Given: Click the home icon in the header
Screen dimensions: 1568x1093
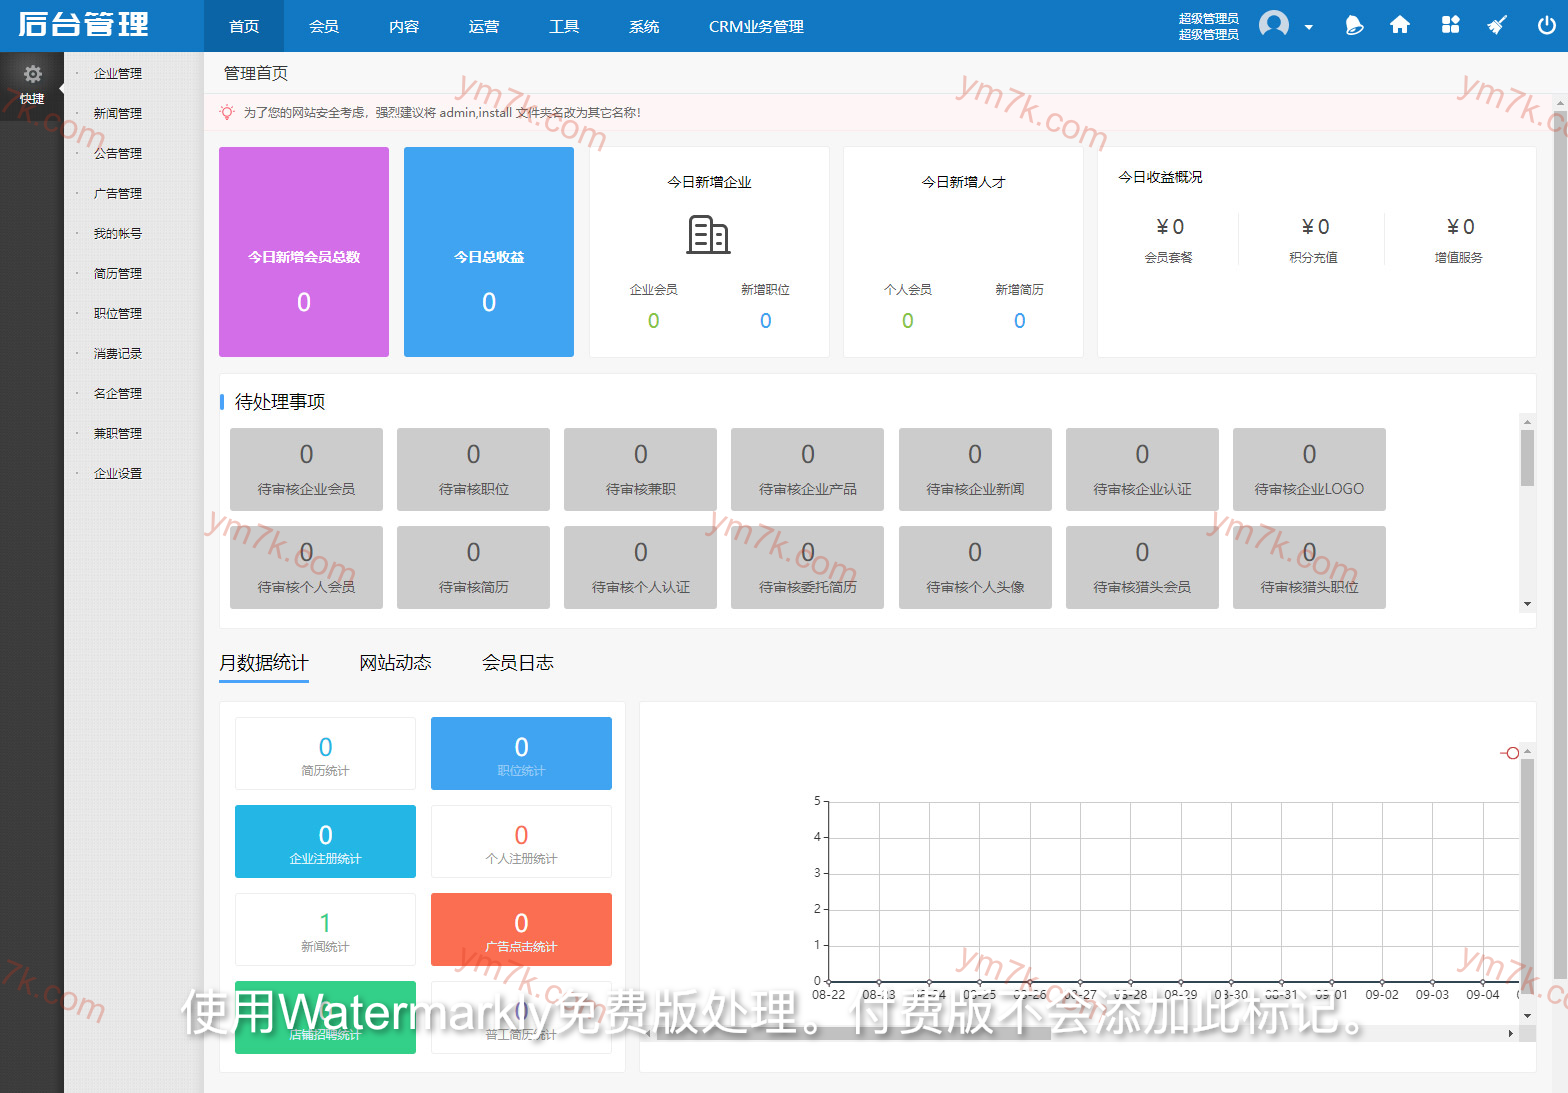Looking at the screenshot, I should pyautogui.click(x=1400, y=25).
